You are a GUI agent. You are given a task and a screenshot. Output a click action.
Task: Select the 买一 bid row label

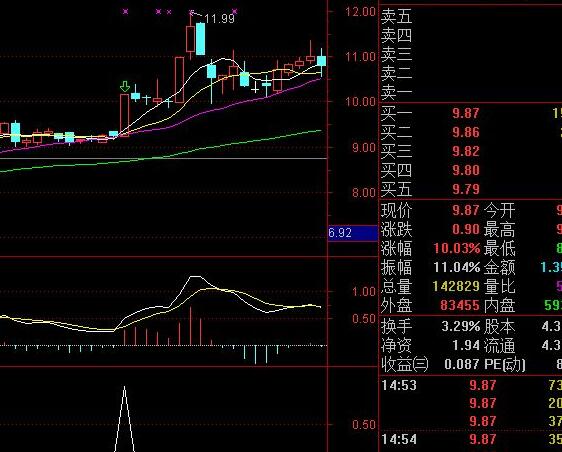[x=396, y=114]
